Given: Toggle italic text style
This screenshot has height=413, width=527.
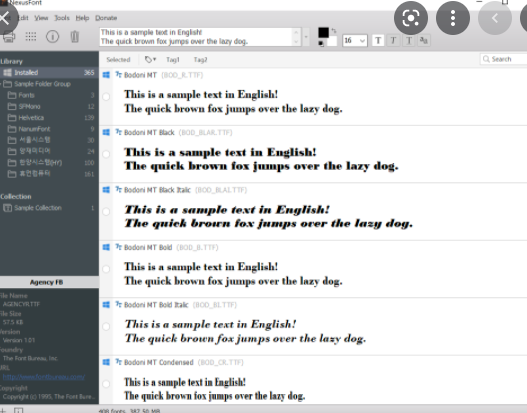Looking at the screenshot, I should pos(393,41).
